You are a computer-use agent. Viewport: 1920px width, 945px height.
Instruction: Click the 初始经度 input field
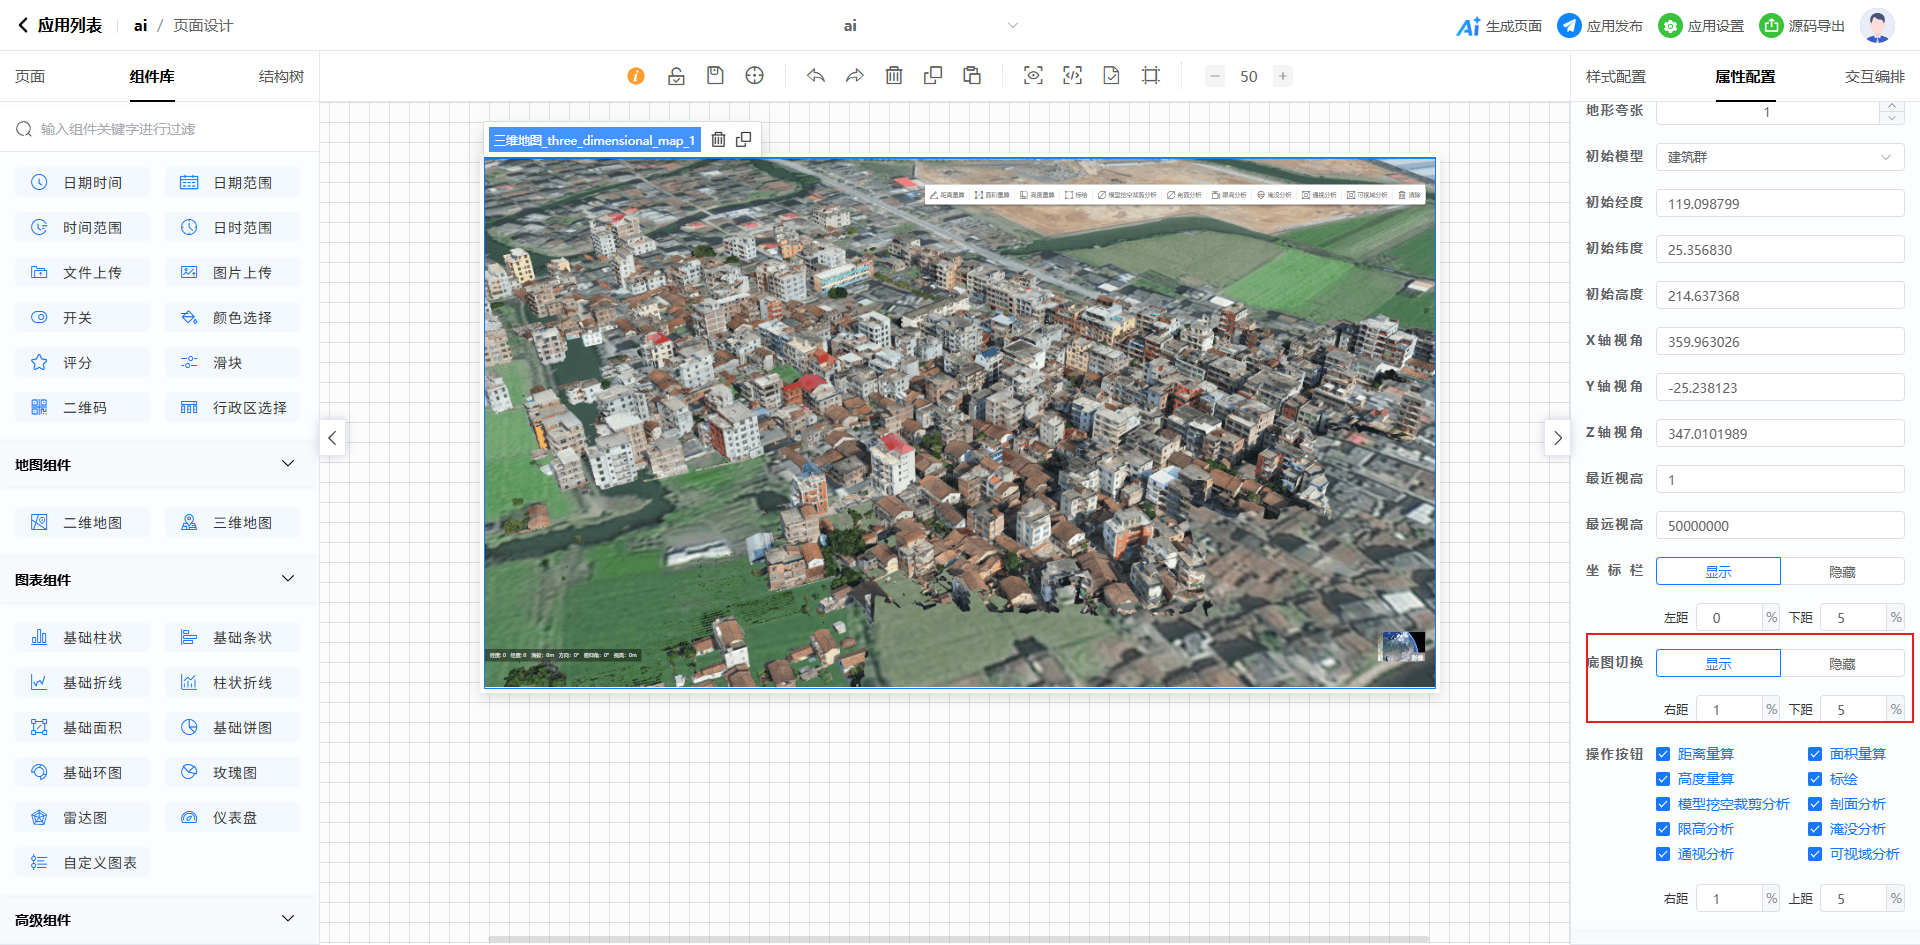pos(1779,203)
